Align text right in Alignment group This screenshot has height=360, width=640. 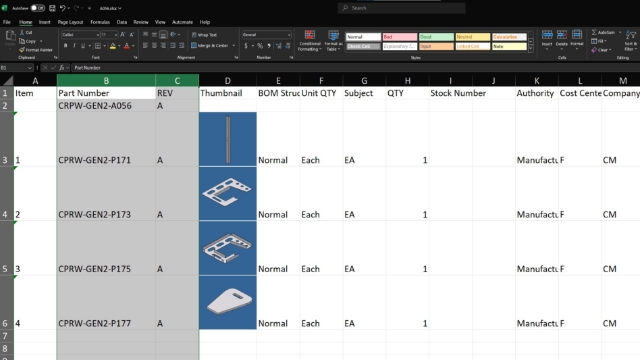tap(163, 46)
